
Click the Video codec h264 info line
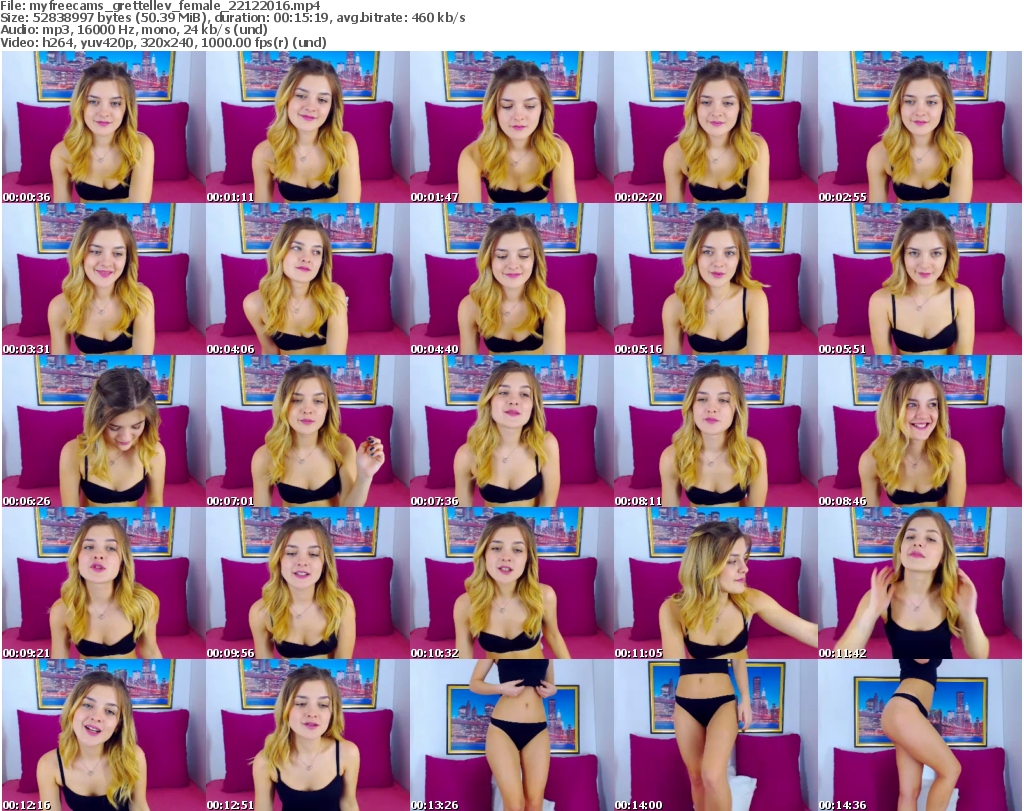165,43
